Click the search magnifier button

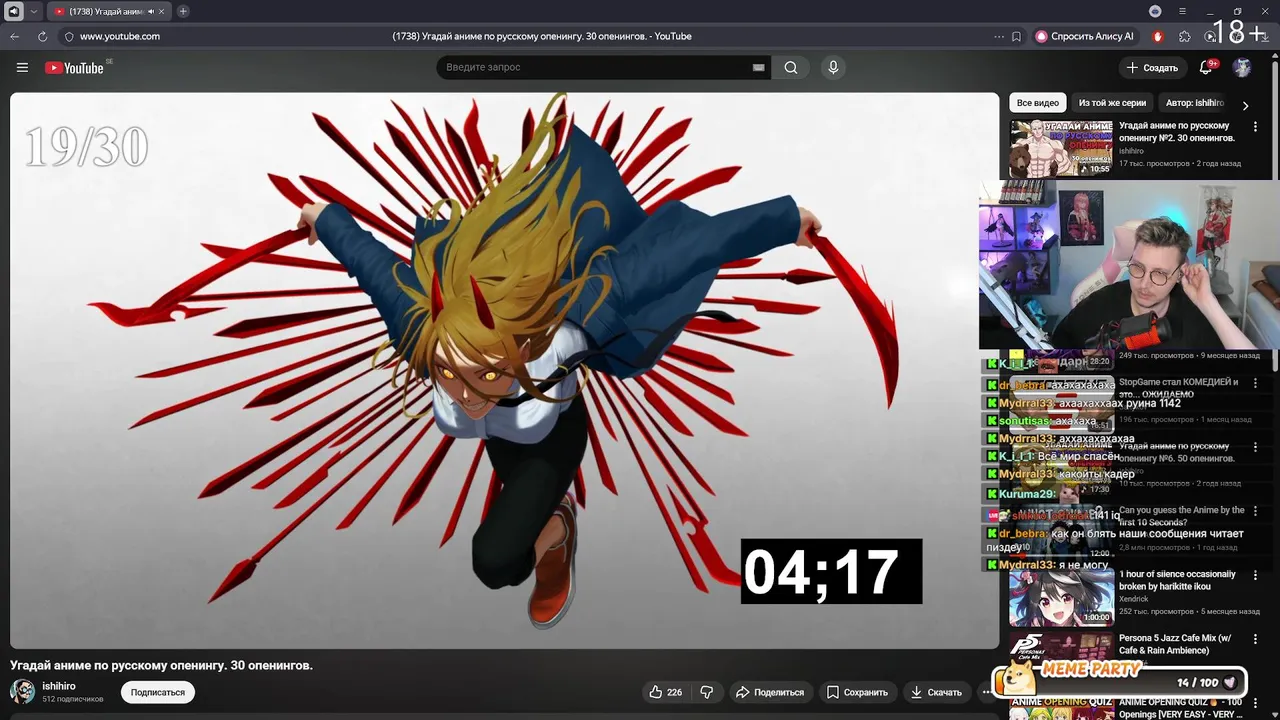pyautogui.click(x=791, y=67)
